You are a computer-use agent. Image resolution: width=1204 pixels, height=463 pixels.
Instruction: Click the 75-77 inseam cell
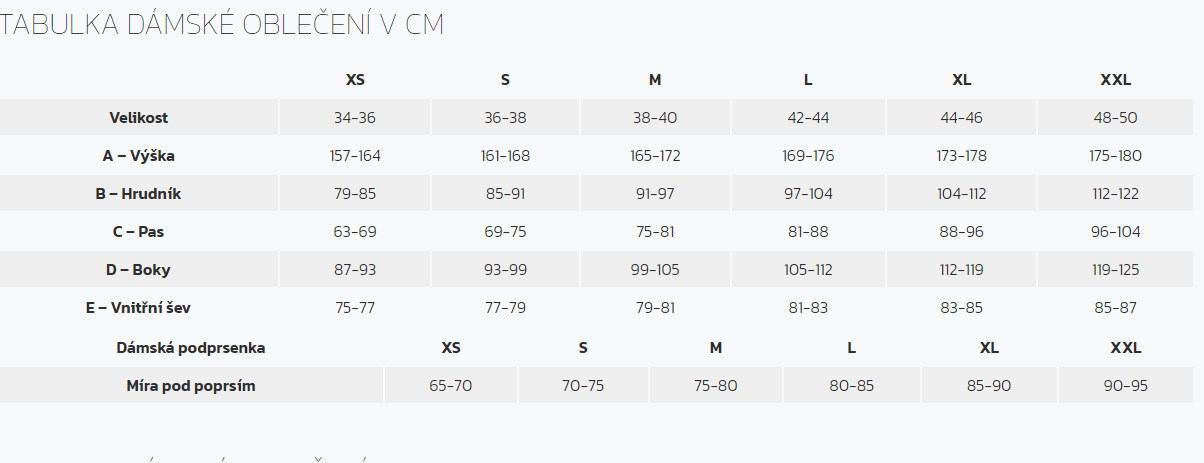(x=355, y=308)
